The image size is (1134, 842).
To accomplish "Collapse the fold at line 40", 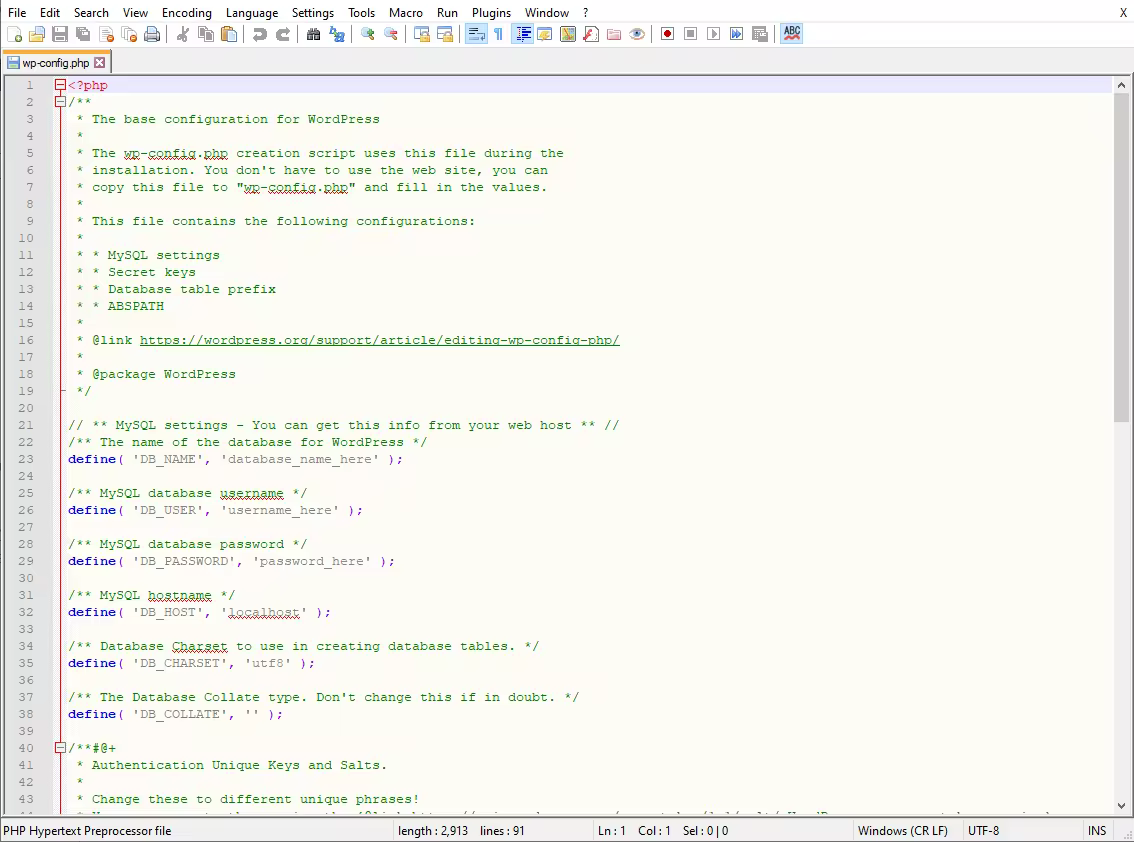I will [61, 748].
